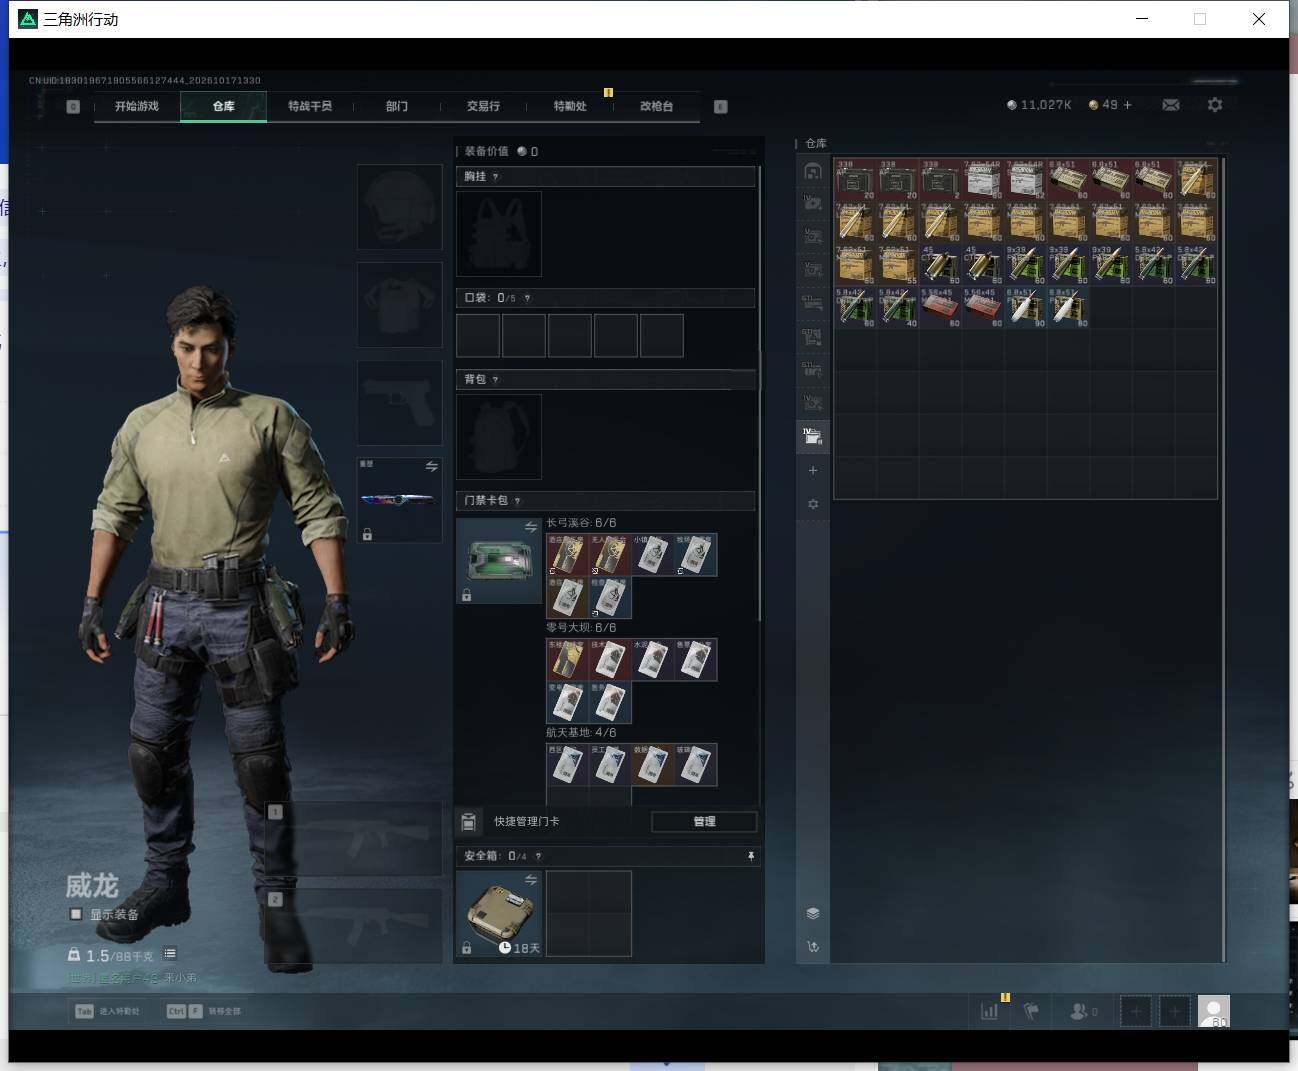This screenshot has width=1298, height=1071.
Task: Open the mail envelope icon
Action: (1171, 105)
